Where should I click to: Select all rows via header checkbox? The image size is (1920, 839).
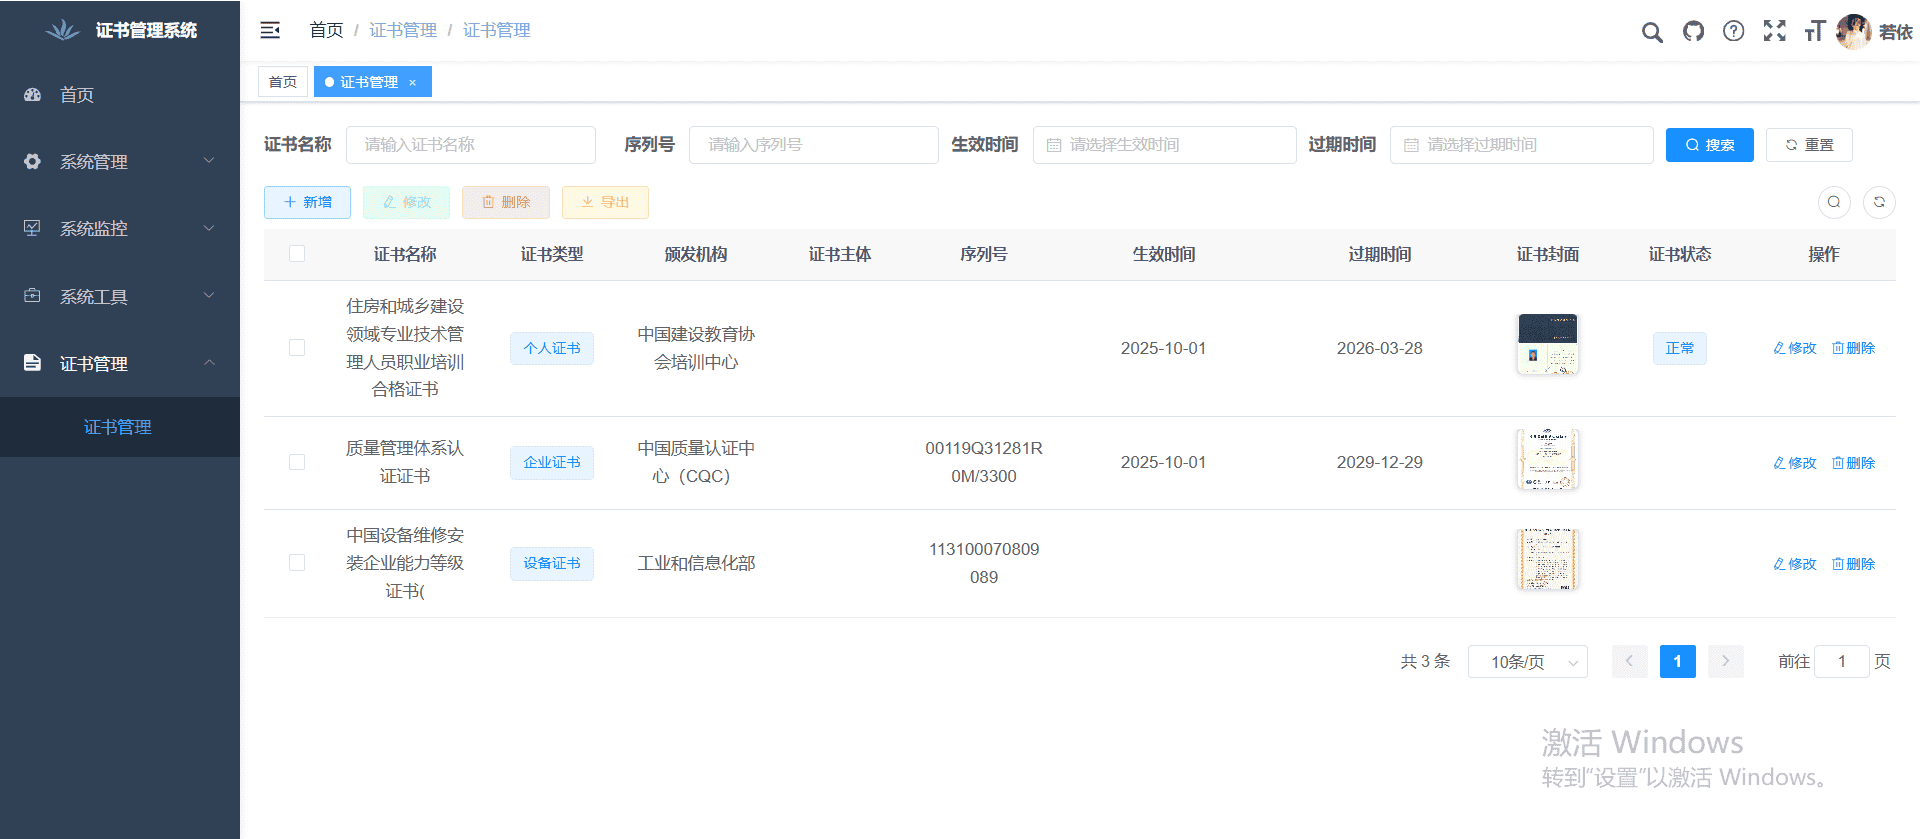click(x=297, y=254)
